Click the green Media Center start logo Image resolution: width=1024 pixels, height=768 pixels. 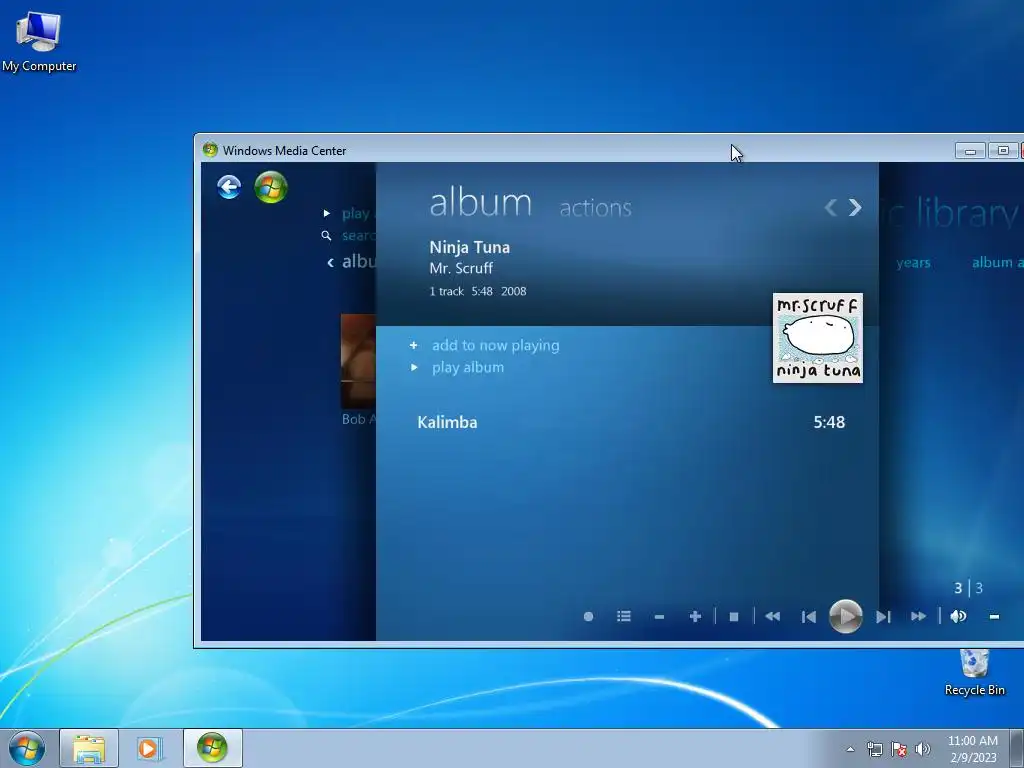pos(271,187)
